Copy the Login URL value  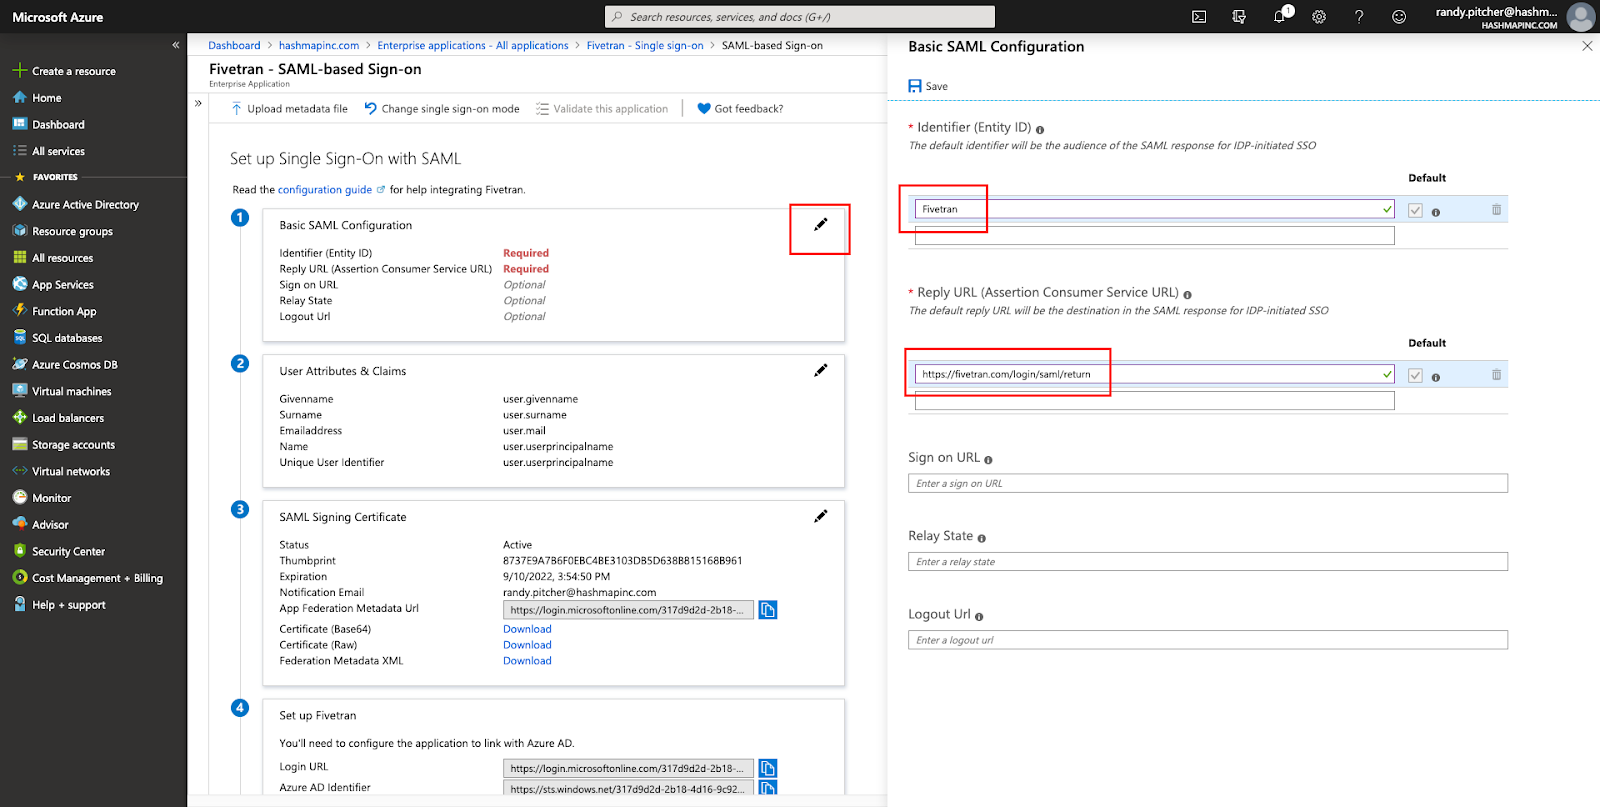pyautogui.click(x=768, y=768)
